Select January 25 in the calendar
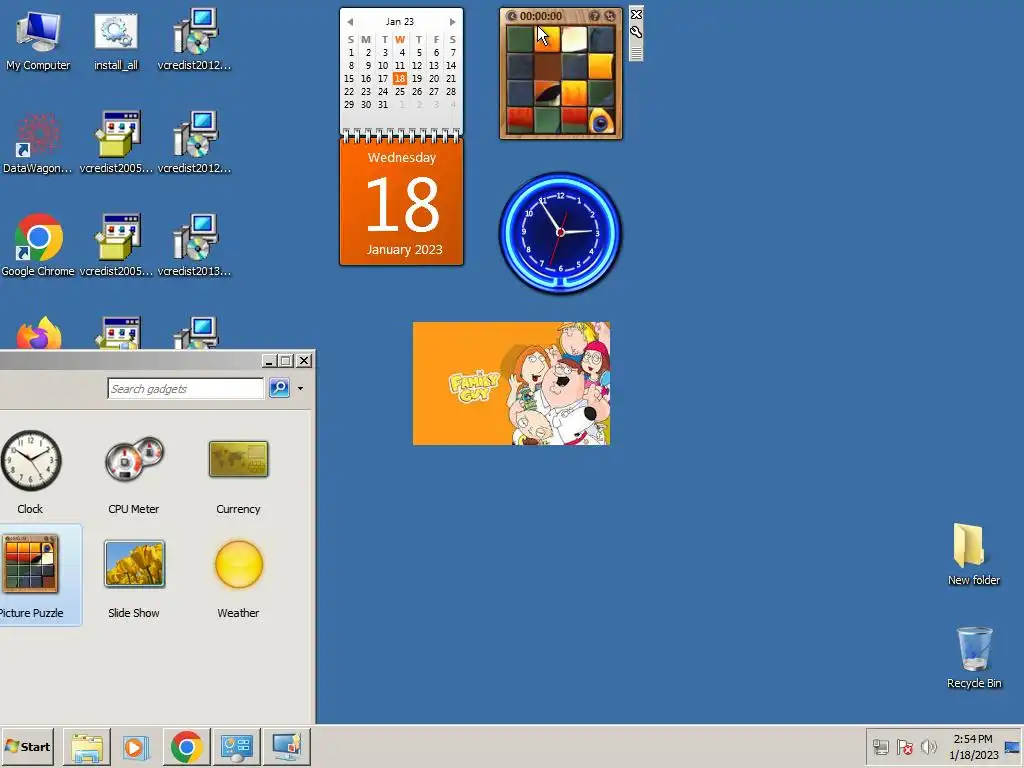The width and height of the screenshot is (1024, 768). tap(400, 91)
